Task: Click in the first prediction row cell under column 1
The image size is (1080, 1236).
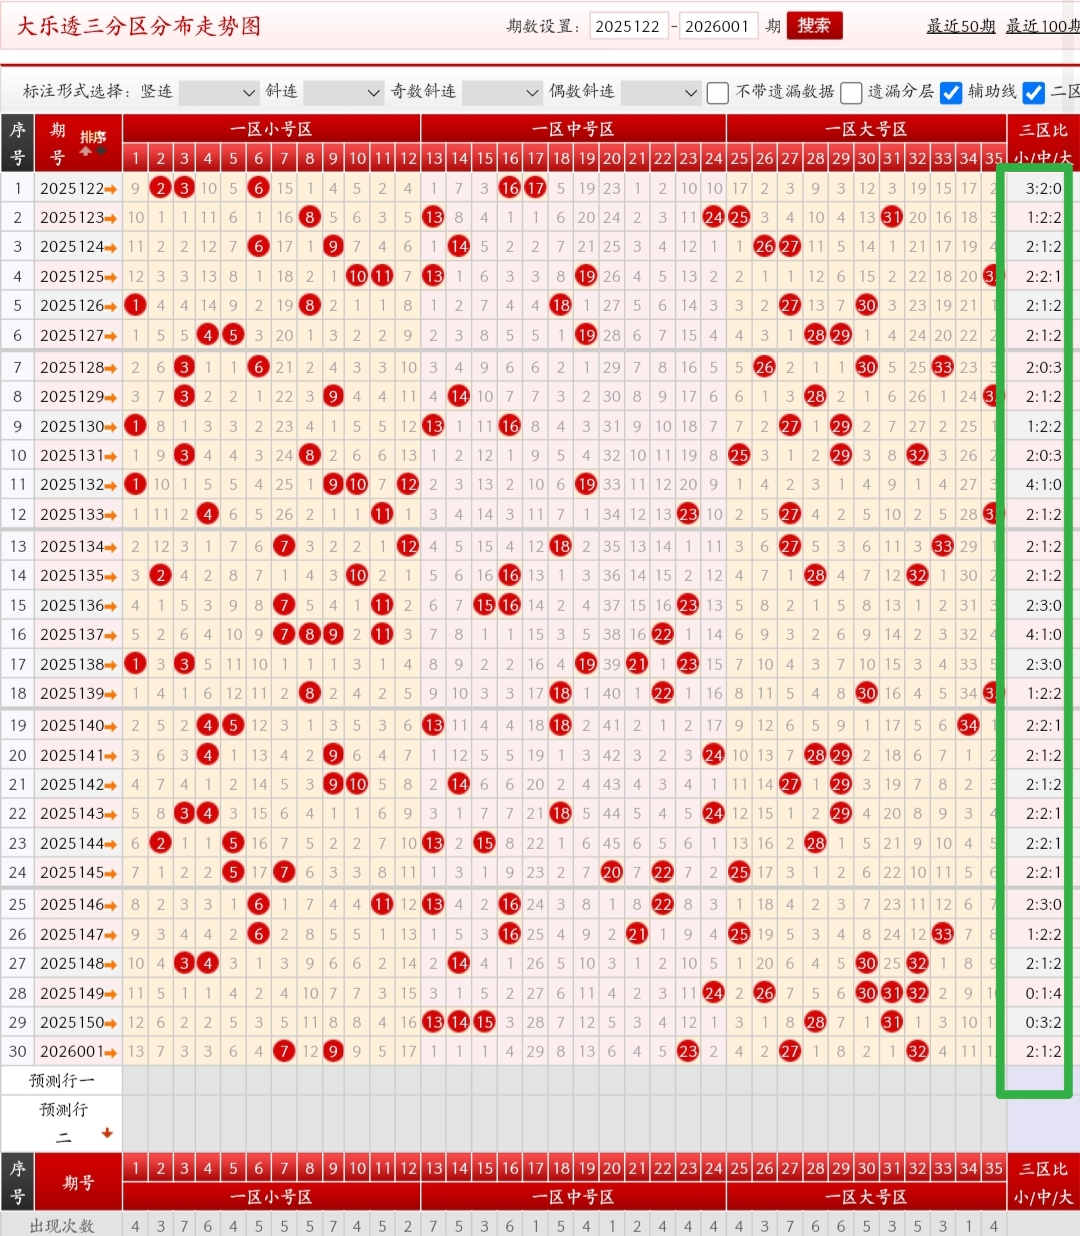Action: pos(135,1080)
